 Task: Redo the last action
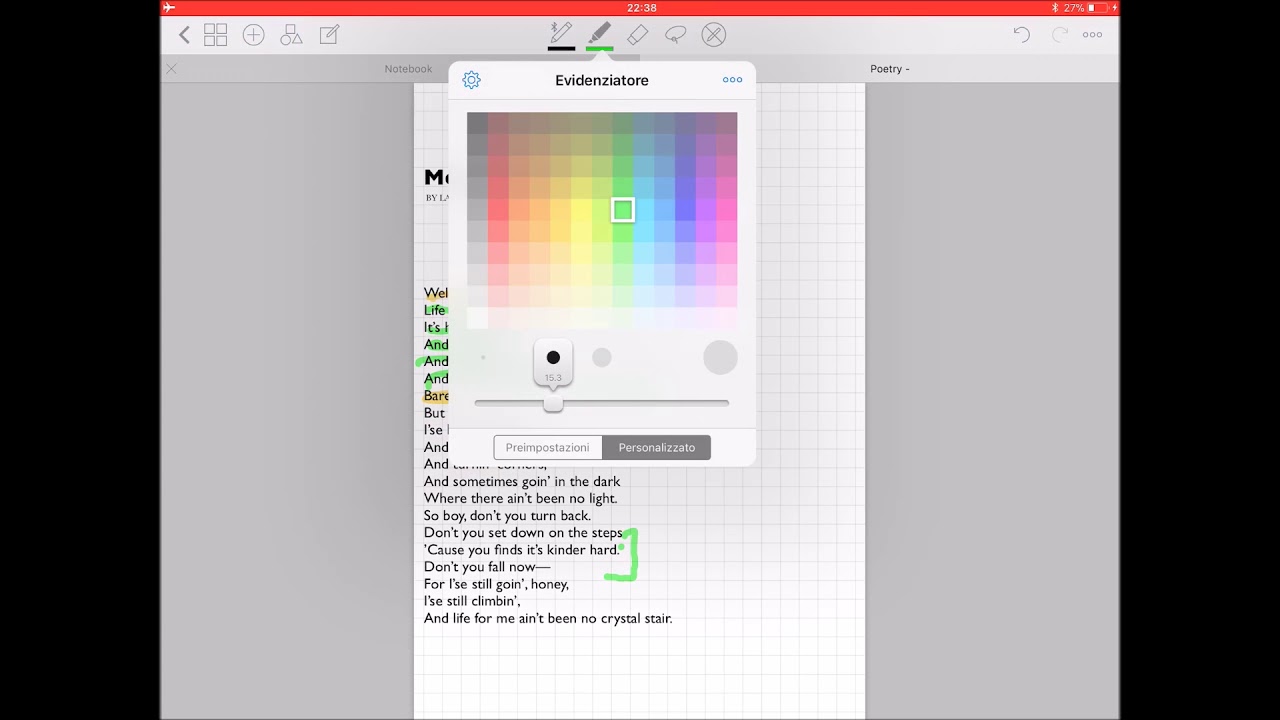point(1059,34)
